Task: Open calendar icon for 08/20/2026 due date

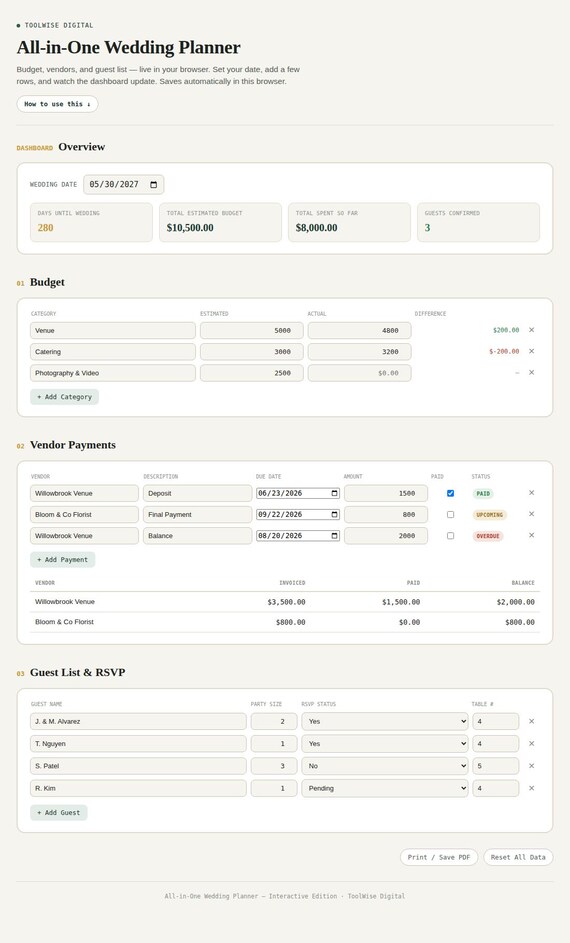Action: pos(334,535)
